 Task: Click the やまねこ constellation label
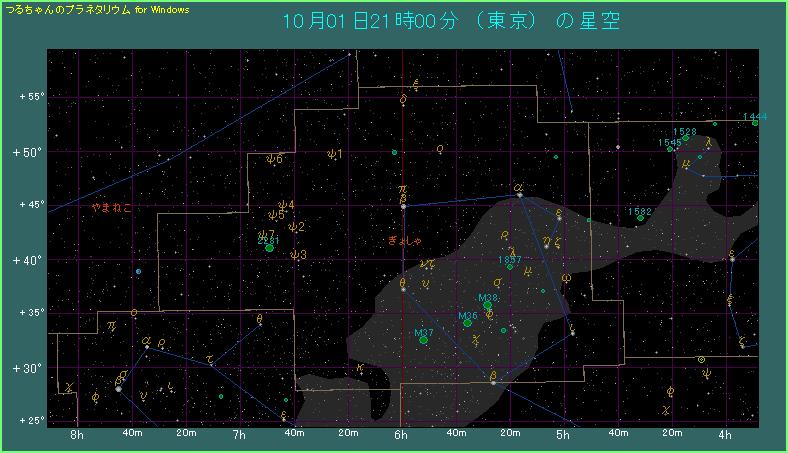[x=110, y=208]
